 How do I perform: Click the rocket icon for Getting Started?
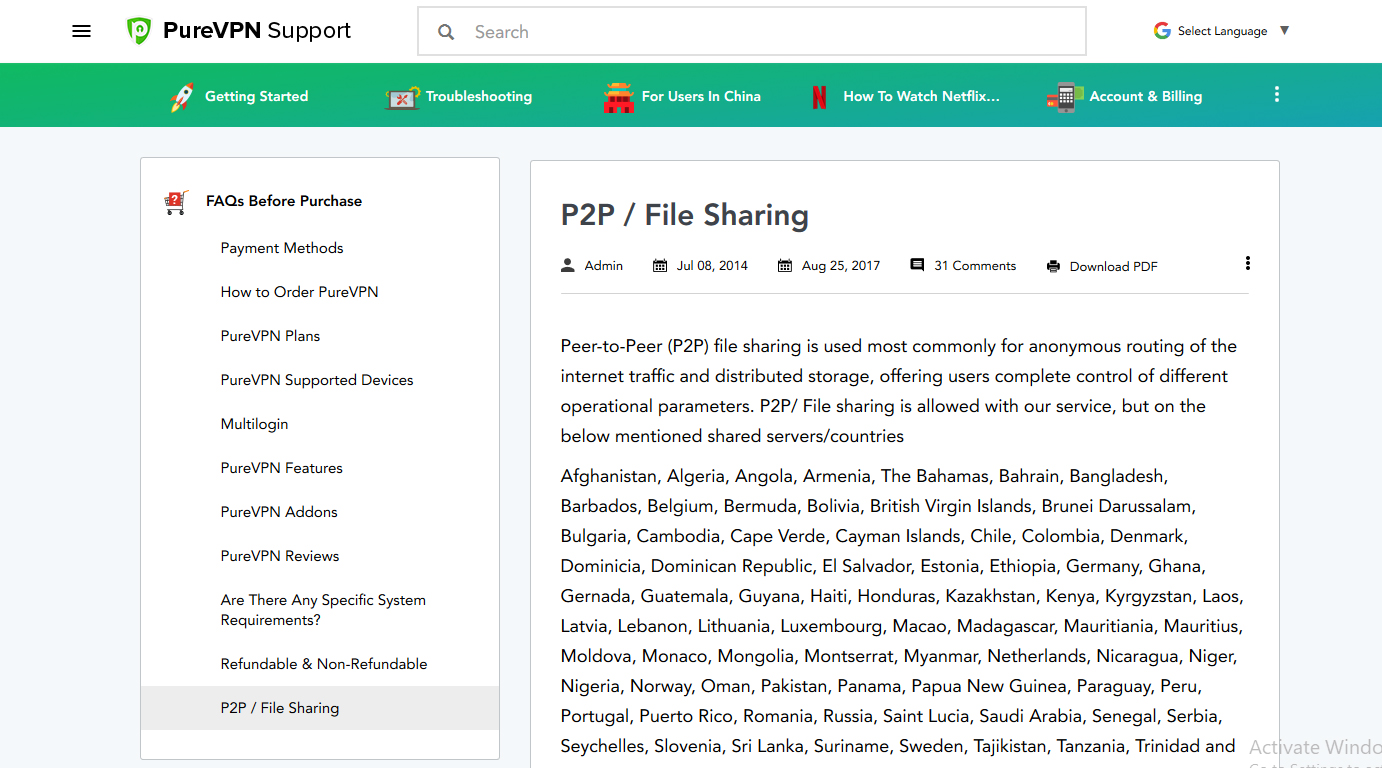click(x=182, y=96)
